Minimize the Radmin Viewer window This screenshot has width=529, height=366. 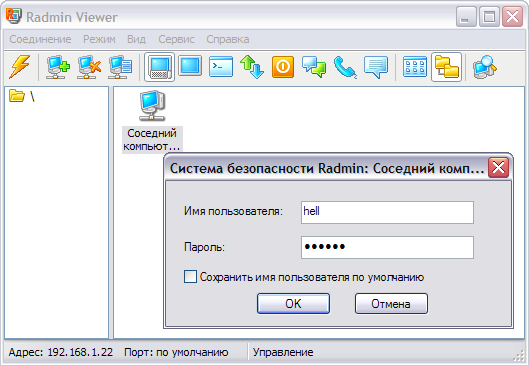point(466,17)
